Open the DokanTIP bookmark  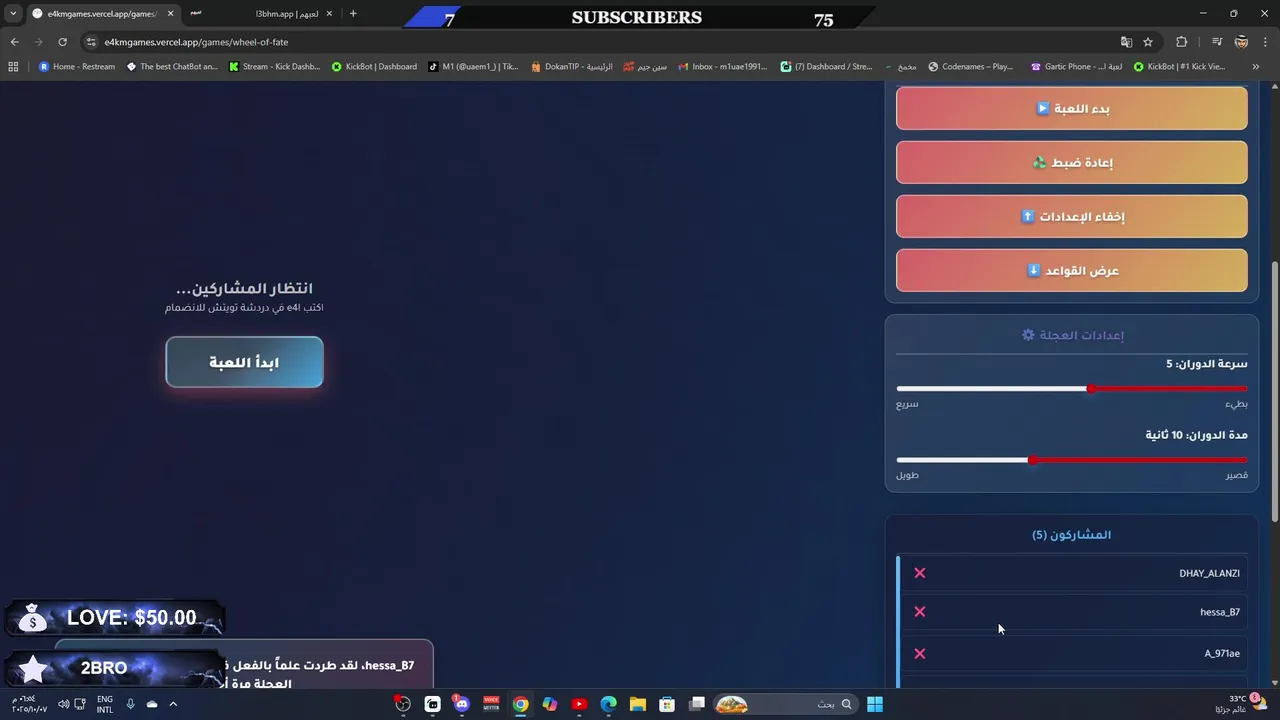click(x=572, y=67)
